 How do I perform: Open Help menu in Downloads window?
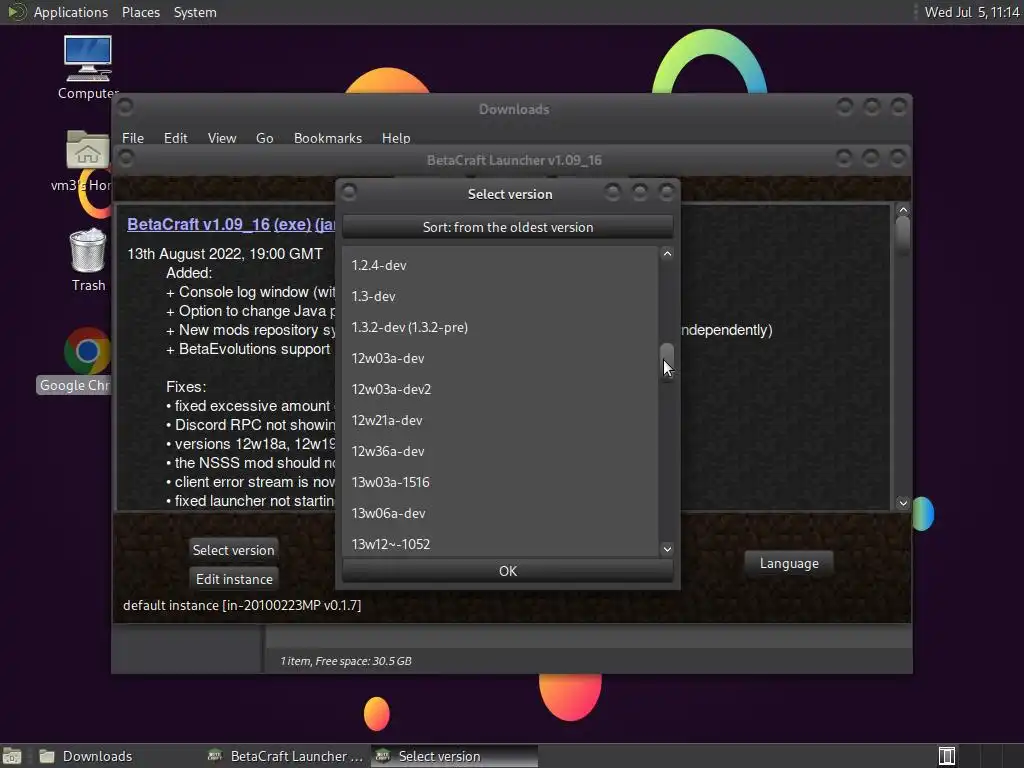tap(396, 138)
